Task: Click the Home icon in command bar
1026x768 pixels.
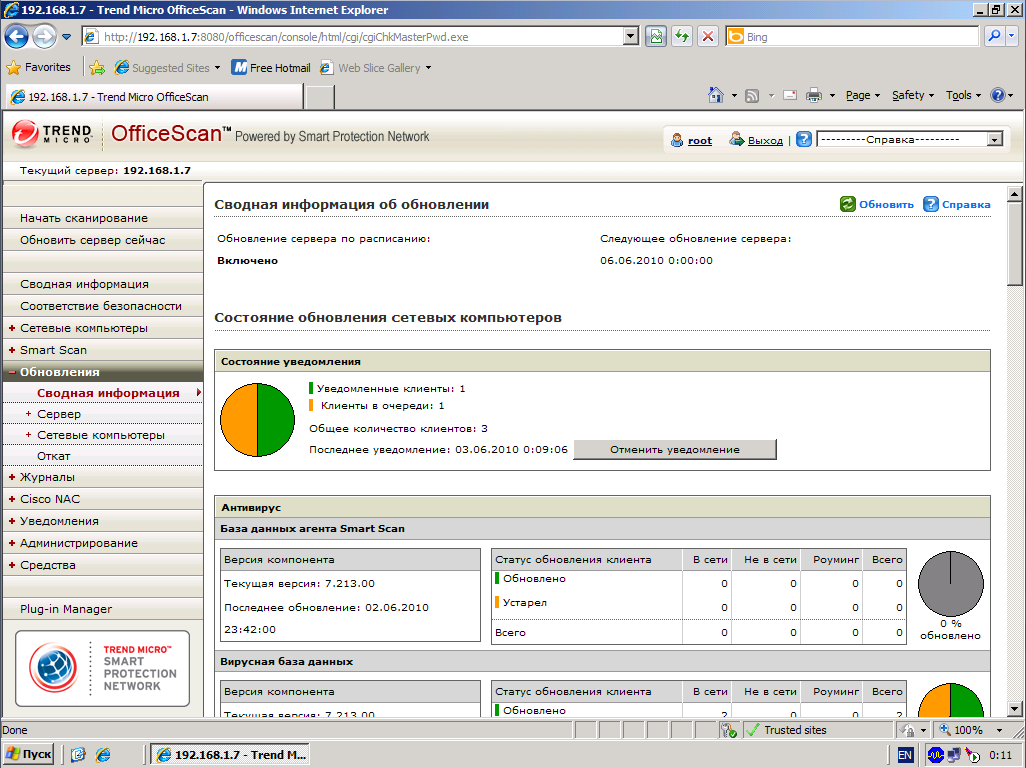Action: click(x=716, y=96)
